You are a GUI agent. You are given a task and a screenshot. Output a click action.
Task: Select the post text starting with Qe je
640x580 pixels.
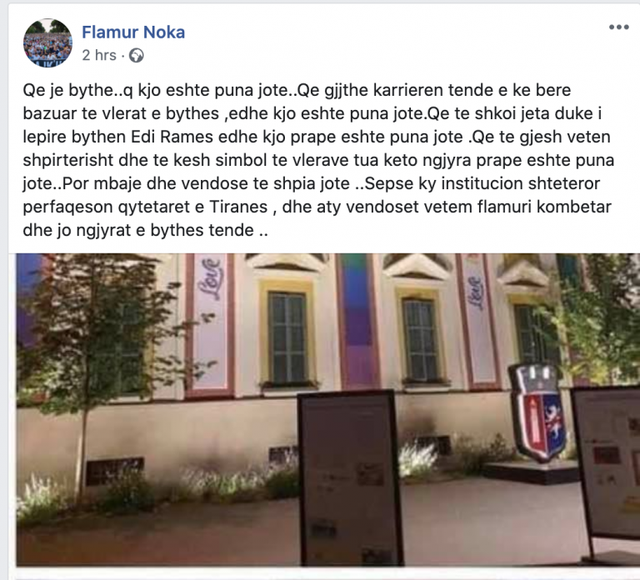318,160
